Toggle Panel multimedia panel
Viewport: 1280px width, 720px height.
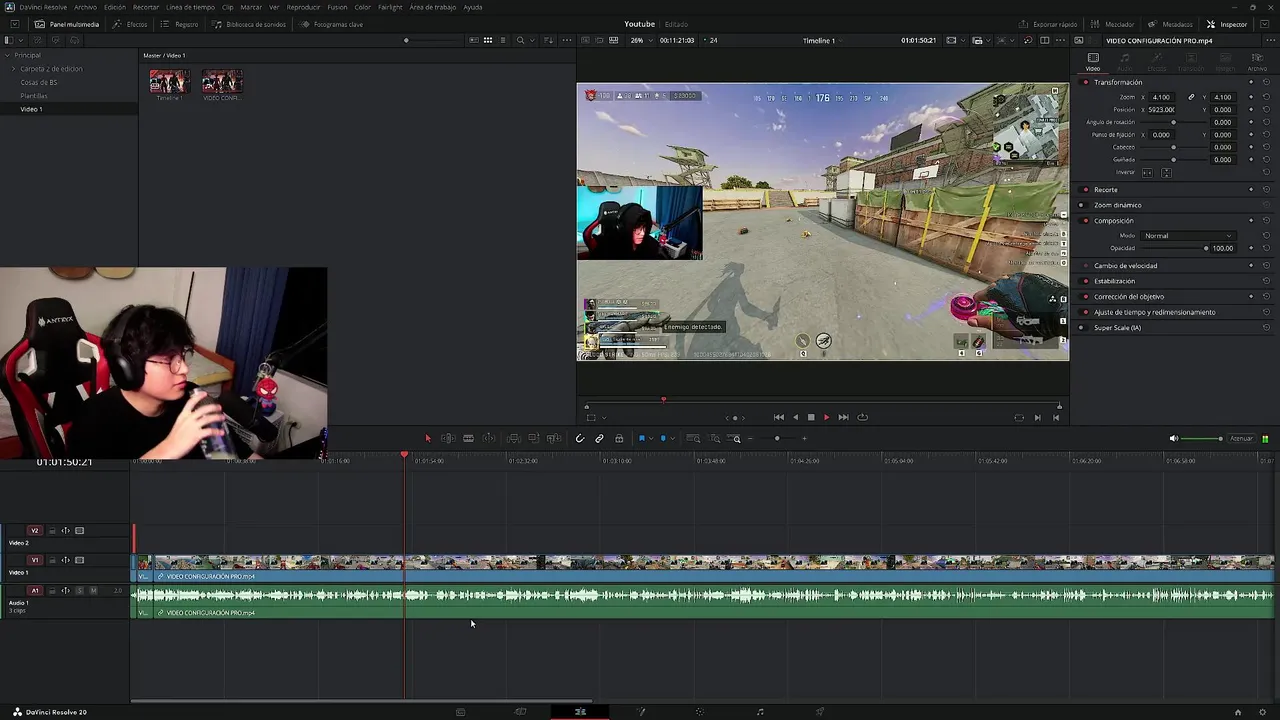[x=66, y=24]
